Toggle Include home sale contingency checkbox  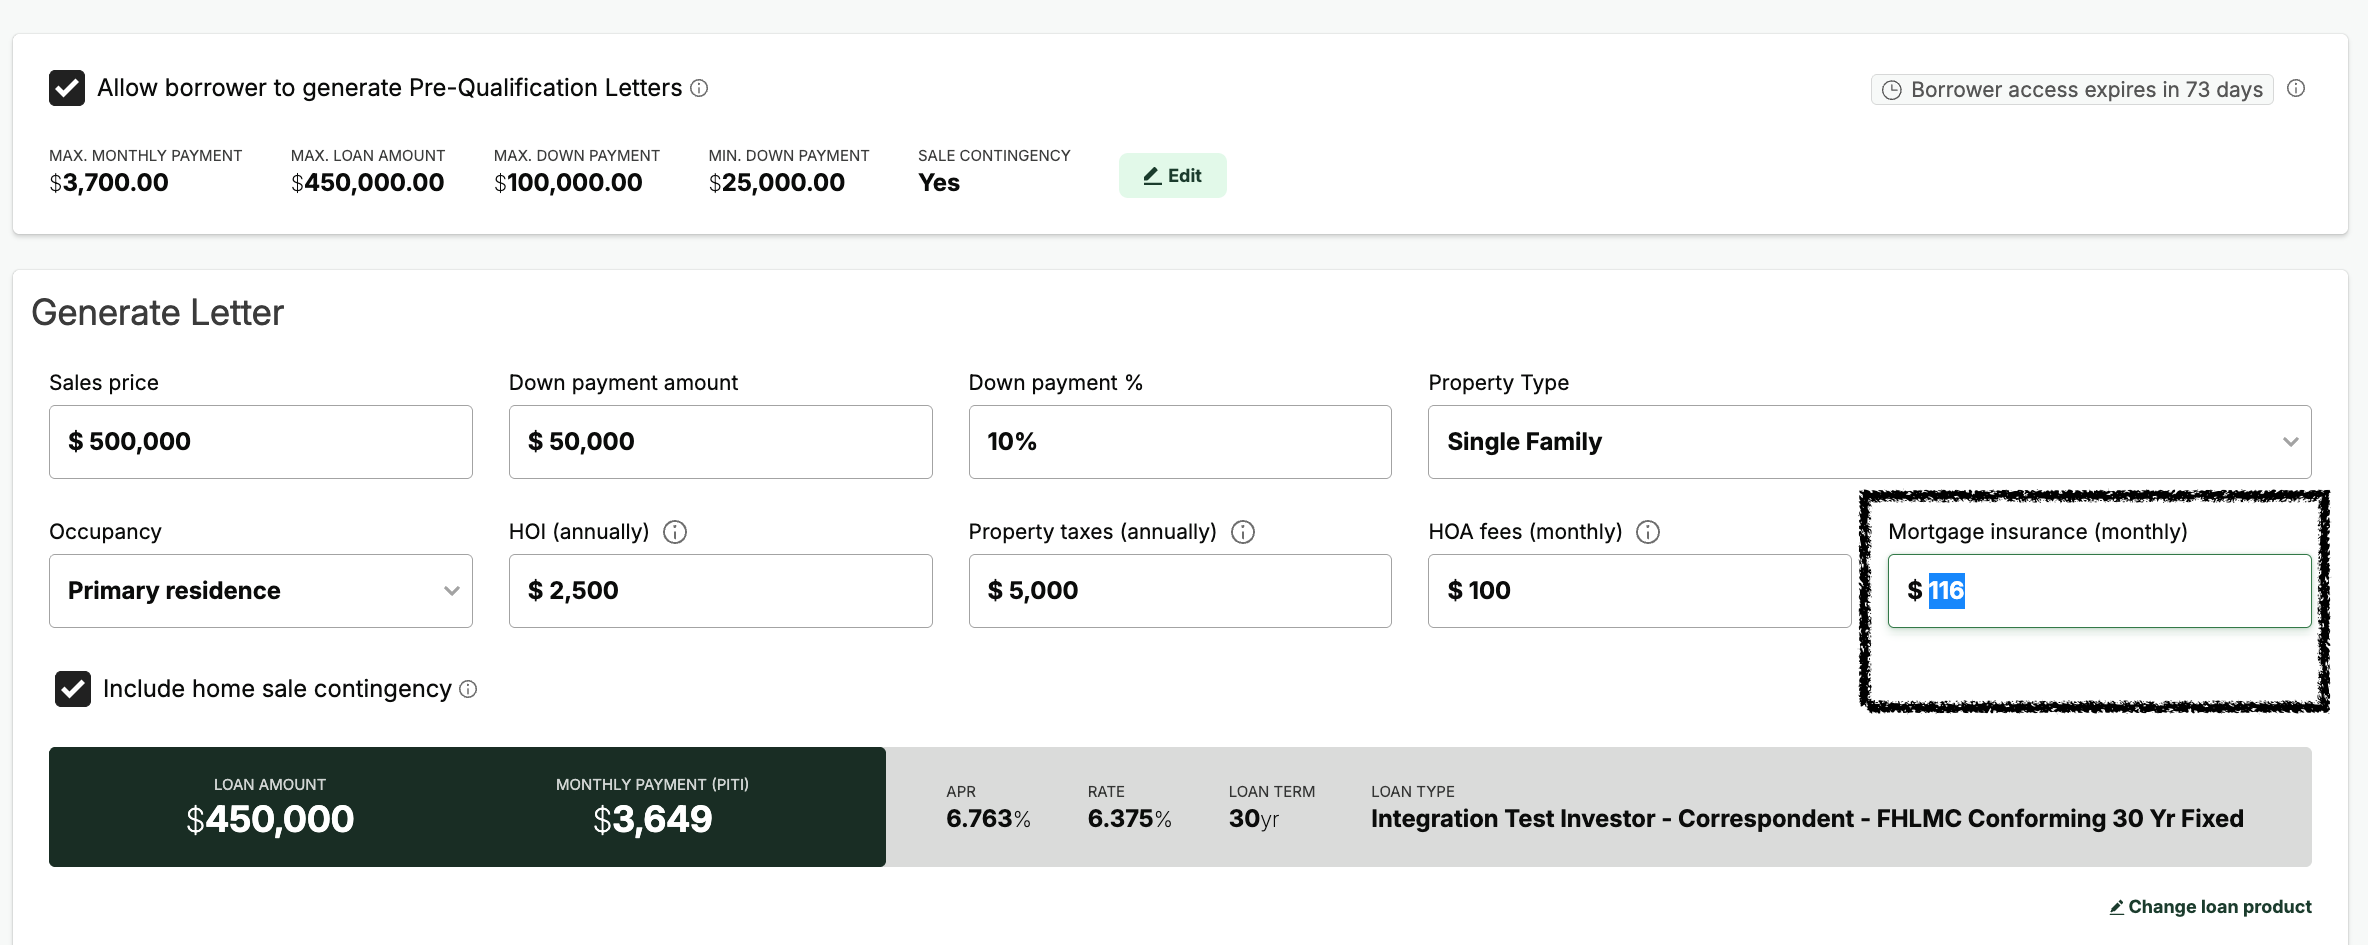[x=73, y=689]
